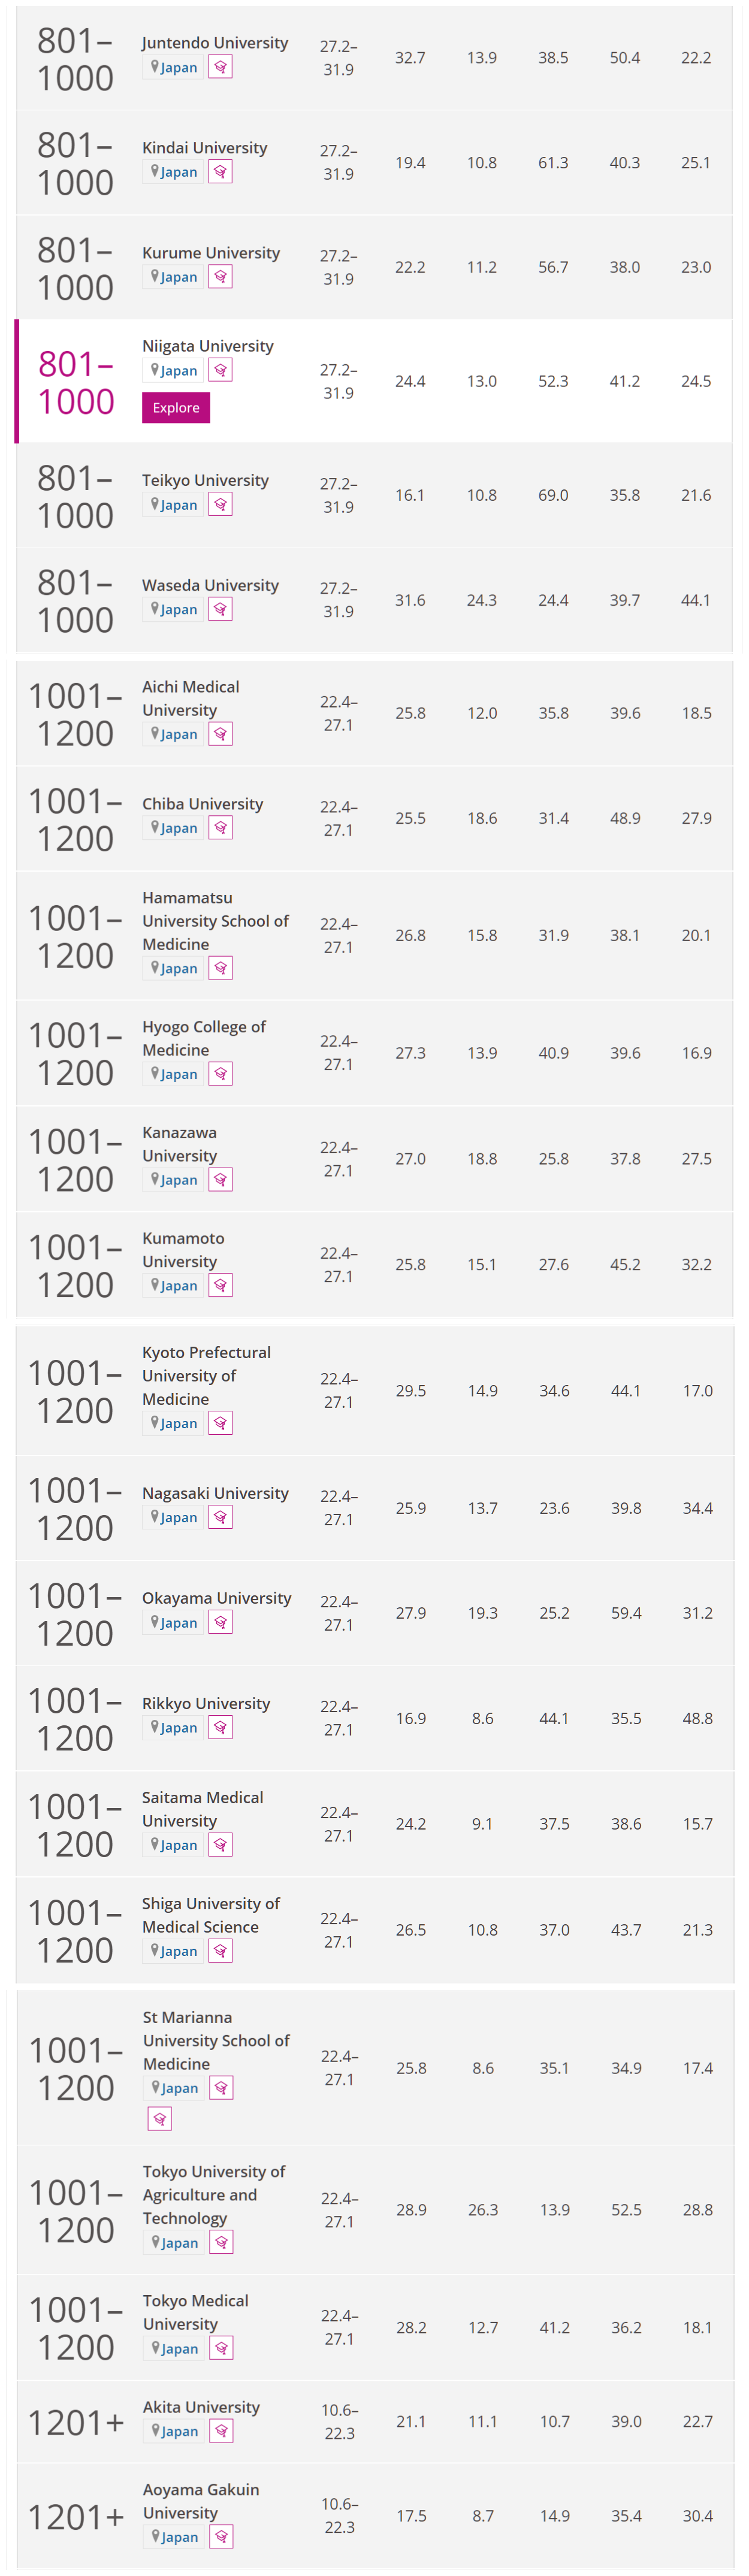Select the graduation cap icon for Tokyo Medical University

pos(221,2348)
